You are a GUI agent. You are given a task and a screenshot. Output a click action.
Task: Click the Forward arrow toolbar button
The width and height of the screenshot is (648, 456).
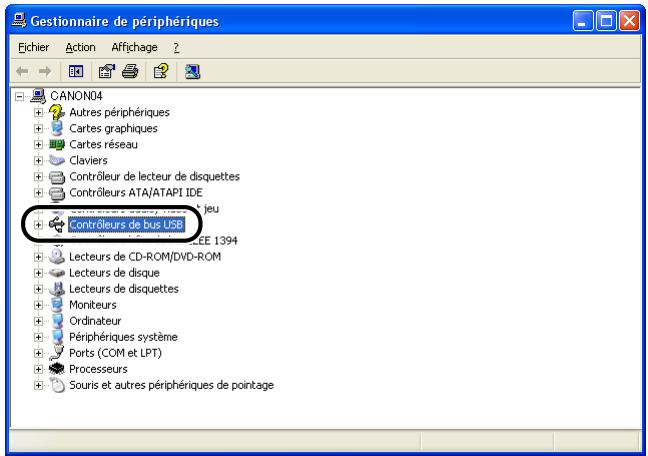[45, 72]
